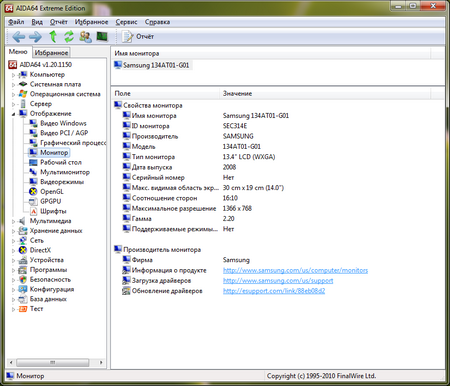Switch to the Избранное tab in sidebar
The height and width of the screenshot is (386, 450).
(x=51, y=53)
